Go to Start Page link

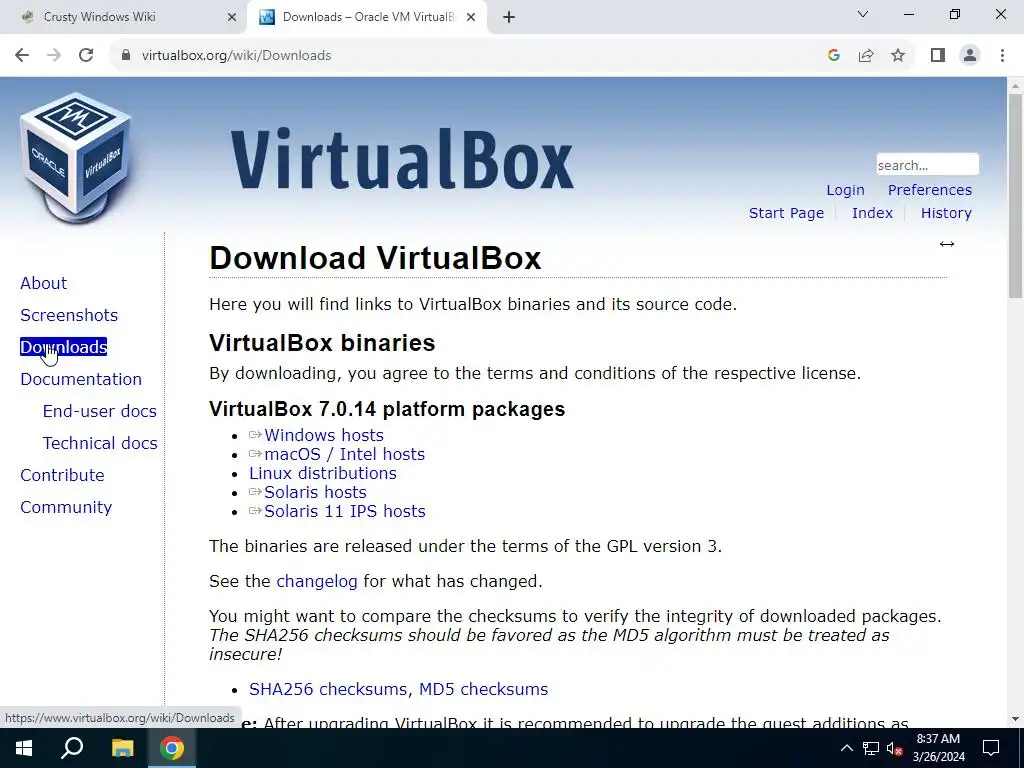tap(786, 213)
